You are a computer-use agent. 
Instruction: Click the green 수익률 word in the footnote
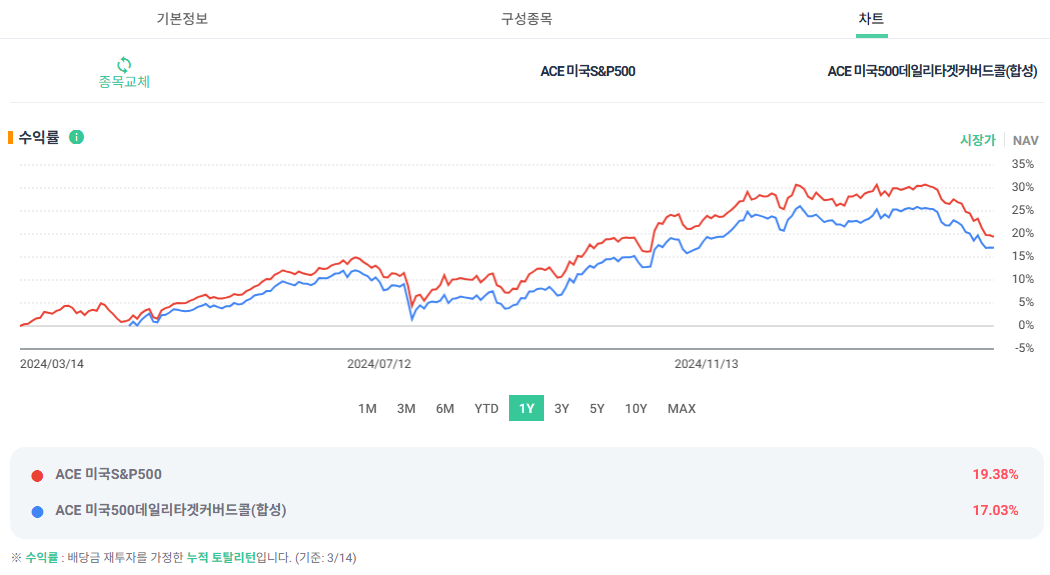click(x=42, y=558)
